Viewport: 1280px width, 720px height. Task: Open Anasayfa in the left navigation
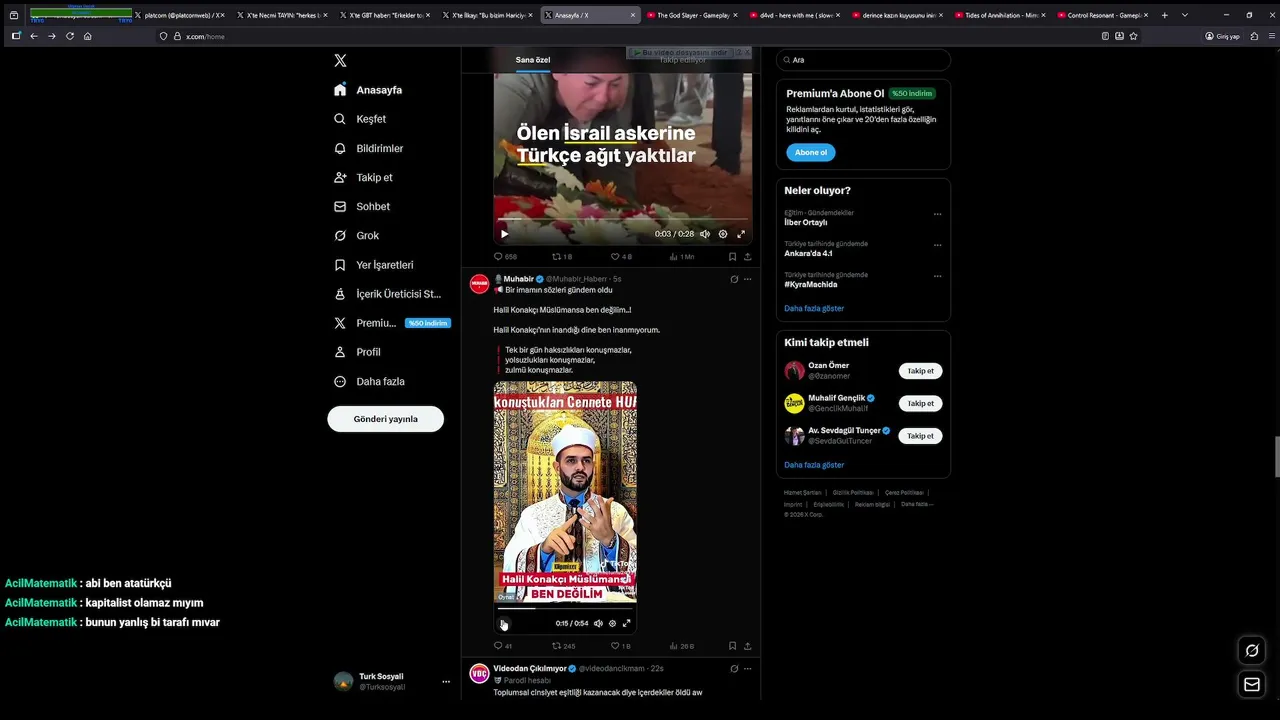point(368,90)
